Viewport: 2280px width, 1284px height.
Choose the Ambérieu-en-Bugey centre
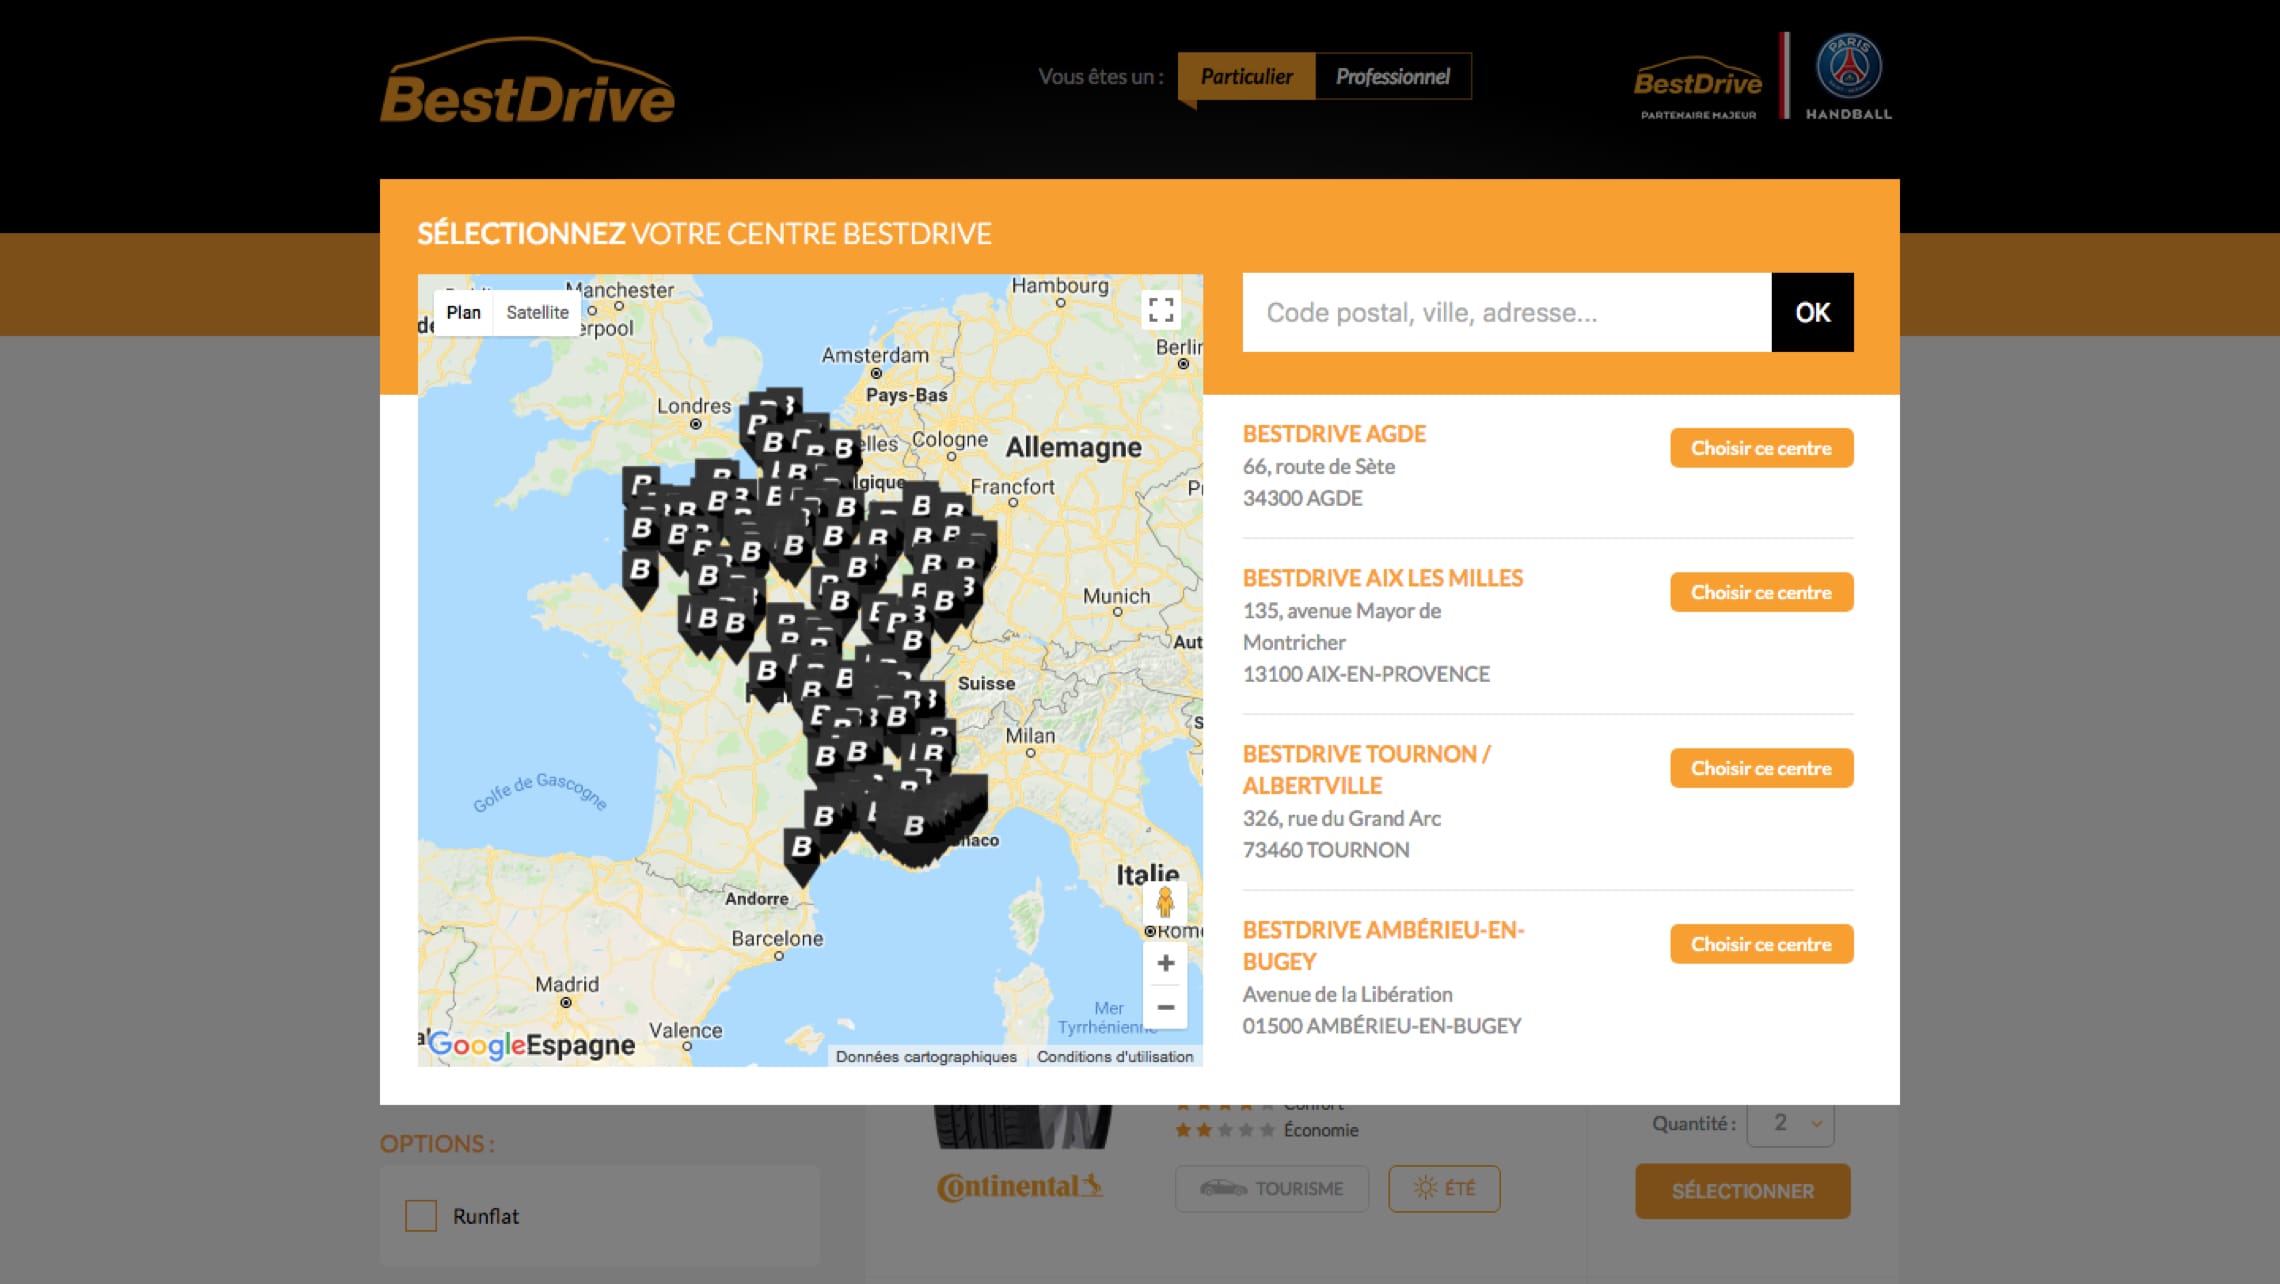(x=1761, y=944)
